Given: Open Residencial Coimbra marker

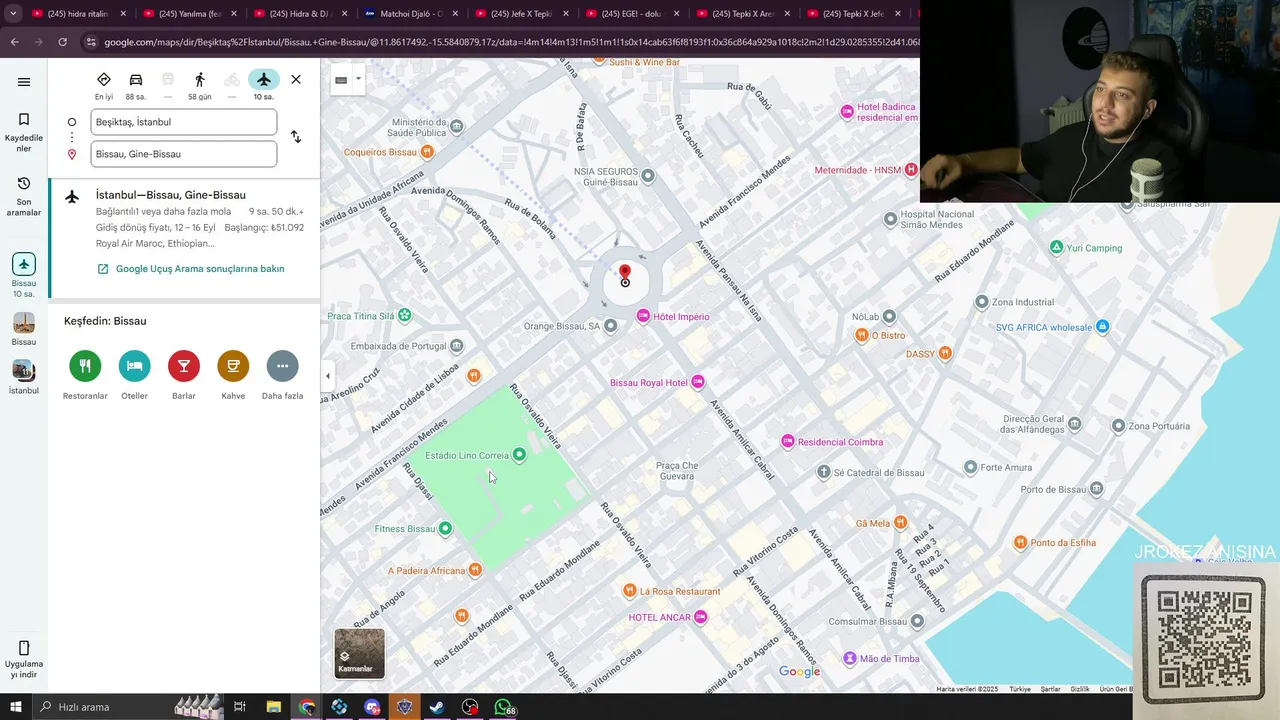Looking at the screenshot, I should pos(788,441).
